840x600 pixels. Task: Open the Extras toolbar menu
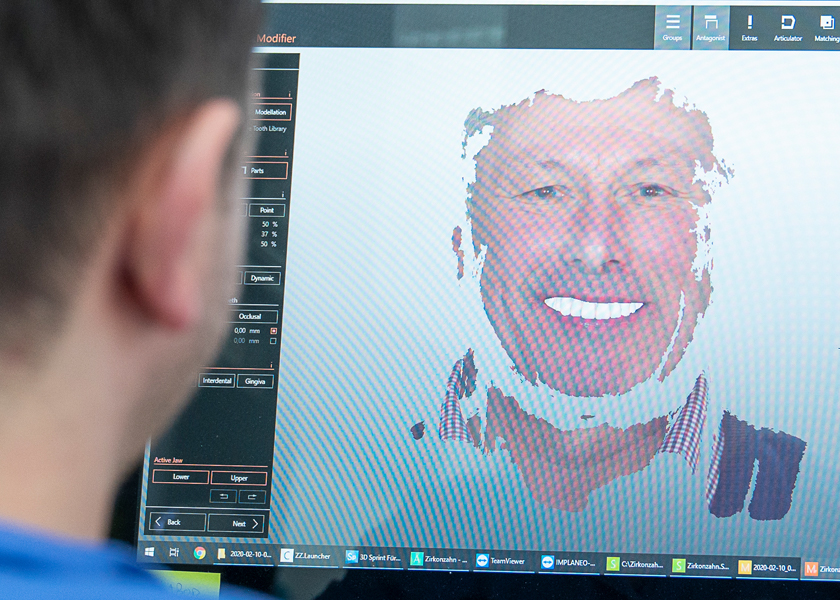(749, 27)
